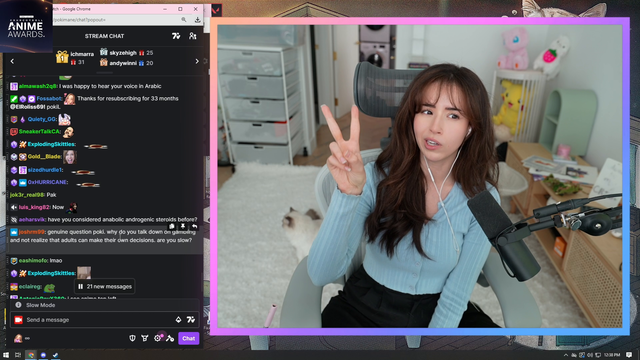This screenshot has height=360, width=640.
Task: Show next gift leaderboard page arrow
Action: coord(197,61)
